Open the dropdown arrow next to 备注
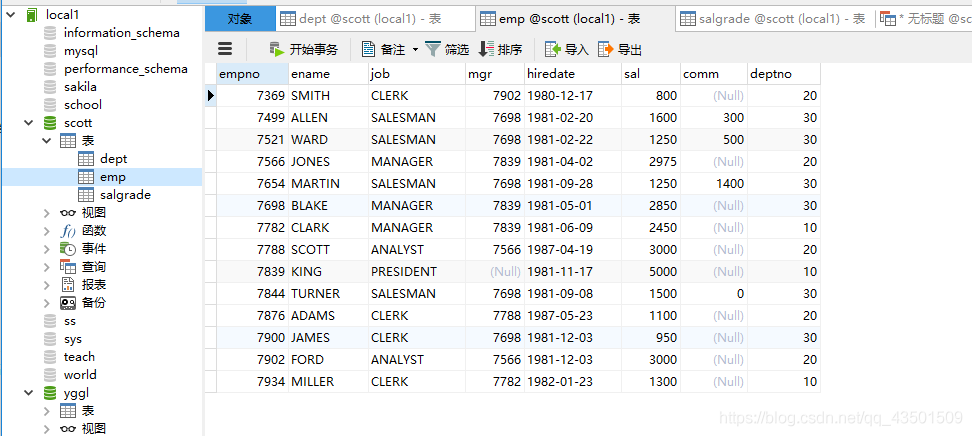972x436 pixels. (415, 50)
